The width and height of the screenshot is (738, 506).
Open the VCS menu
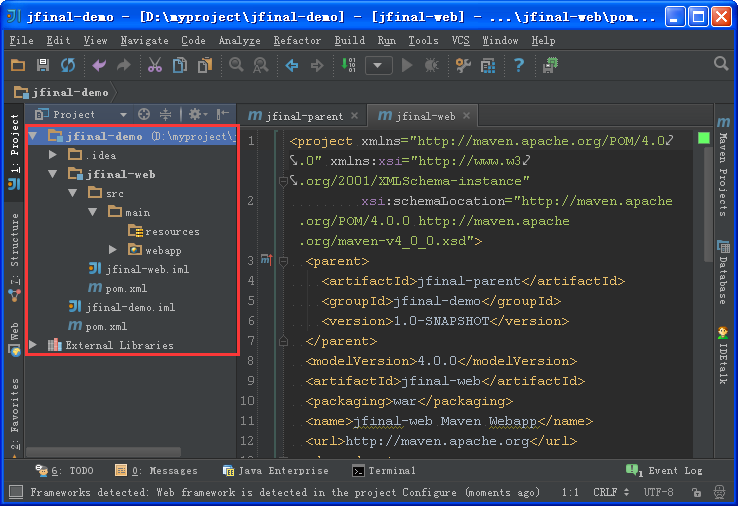coord(461,40)
